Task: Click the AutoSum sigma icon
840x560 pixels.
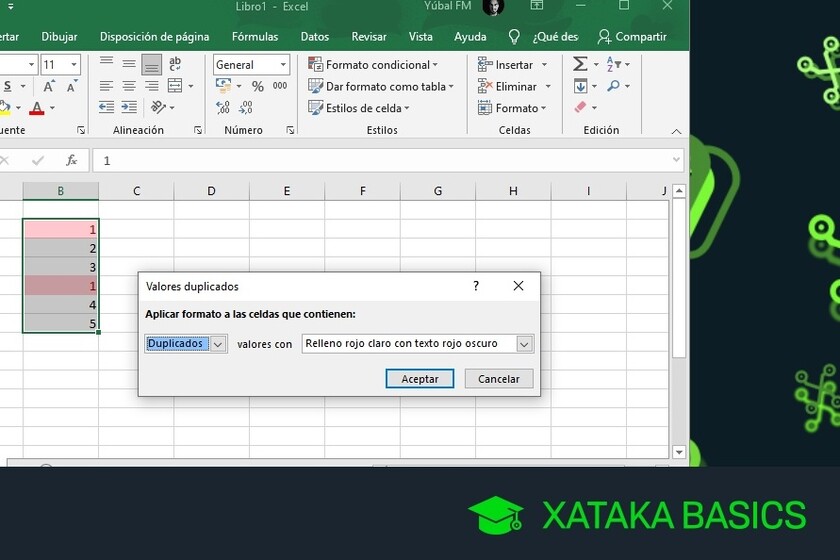Action: [580, 64]
